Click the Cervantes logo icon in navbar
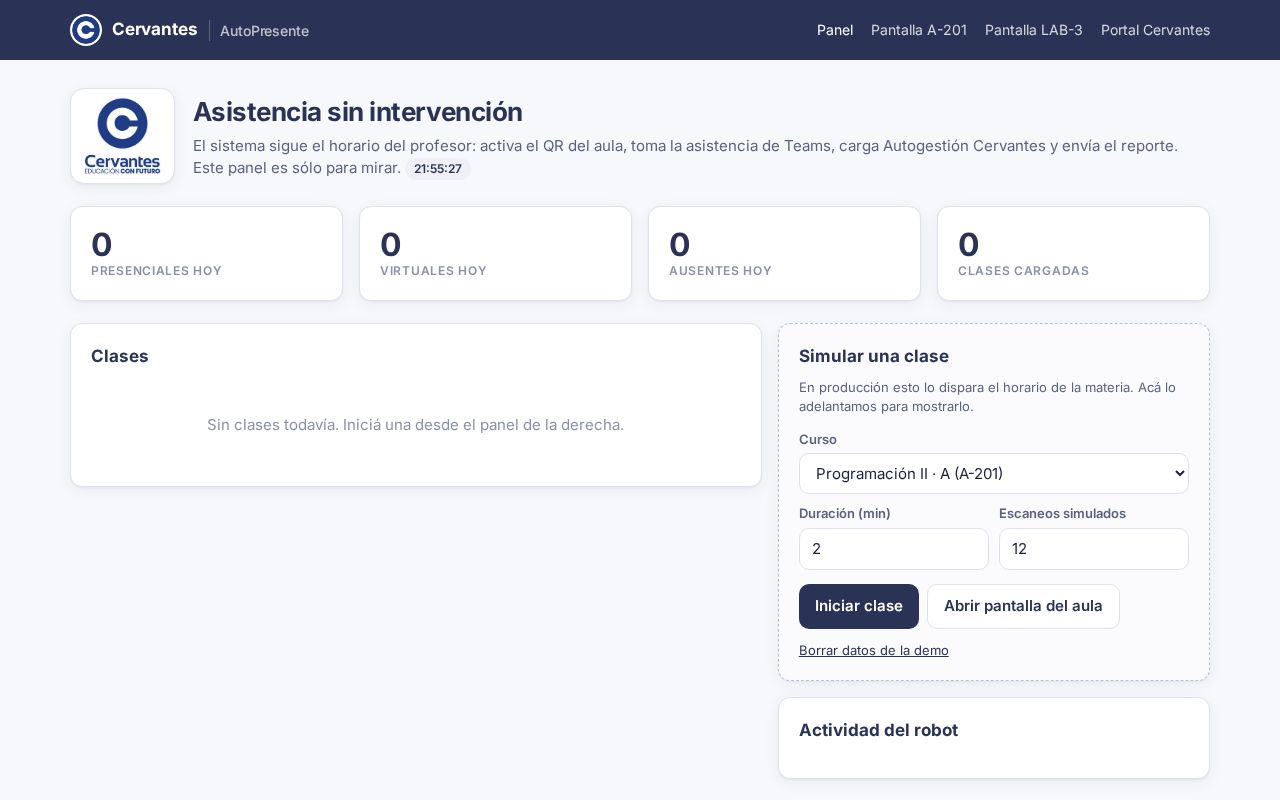 point(86,30)
